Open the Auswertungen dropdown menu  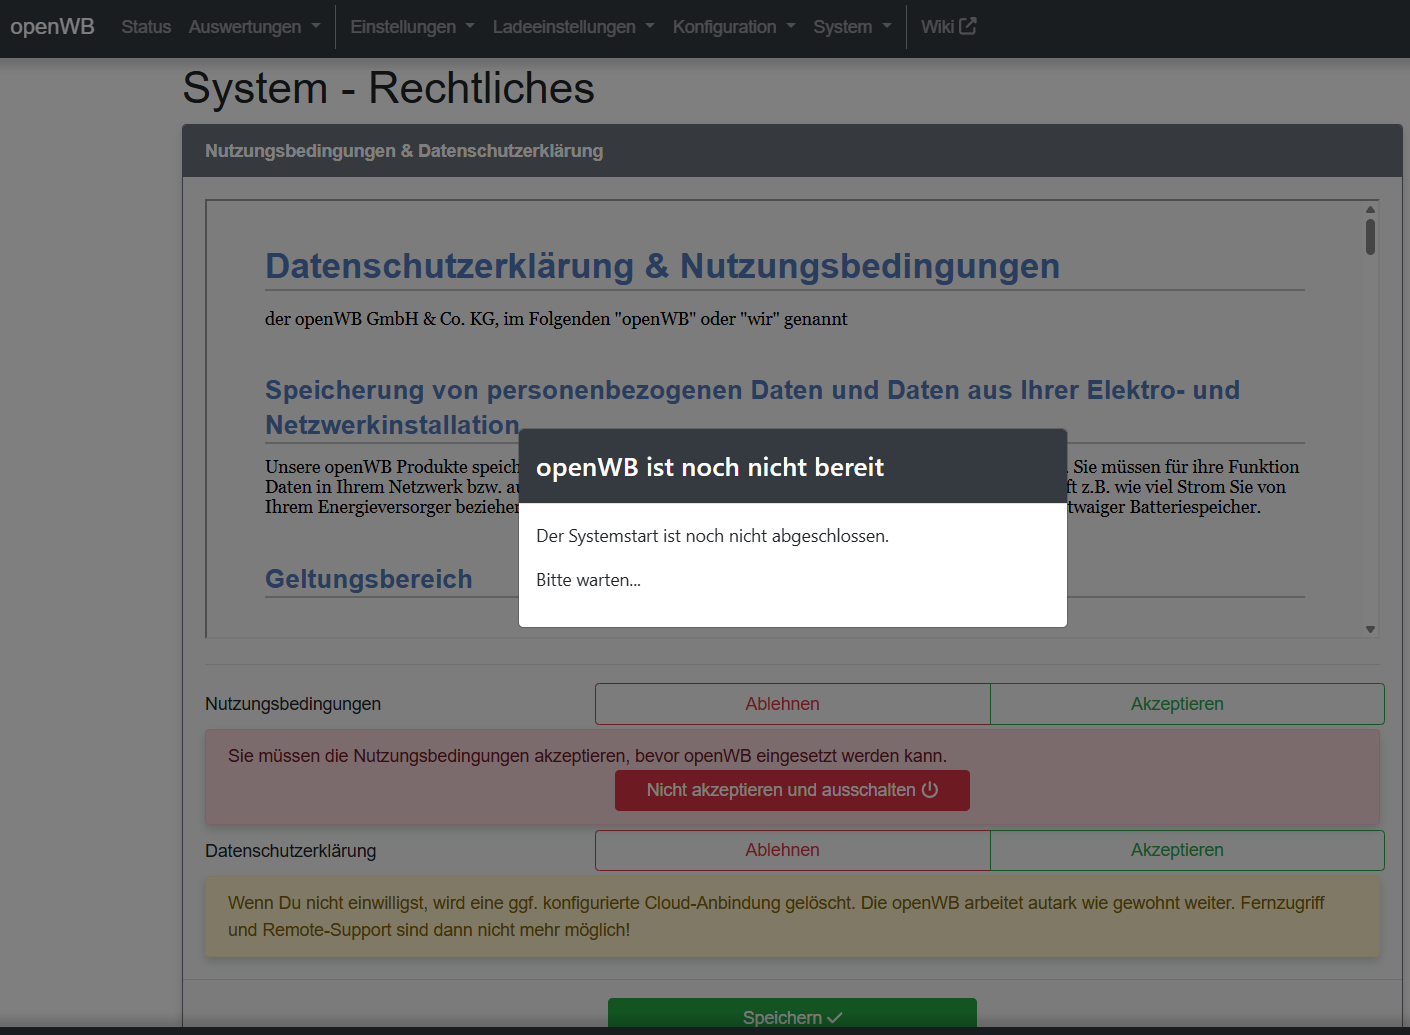coord(245,27)
